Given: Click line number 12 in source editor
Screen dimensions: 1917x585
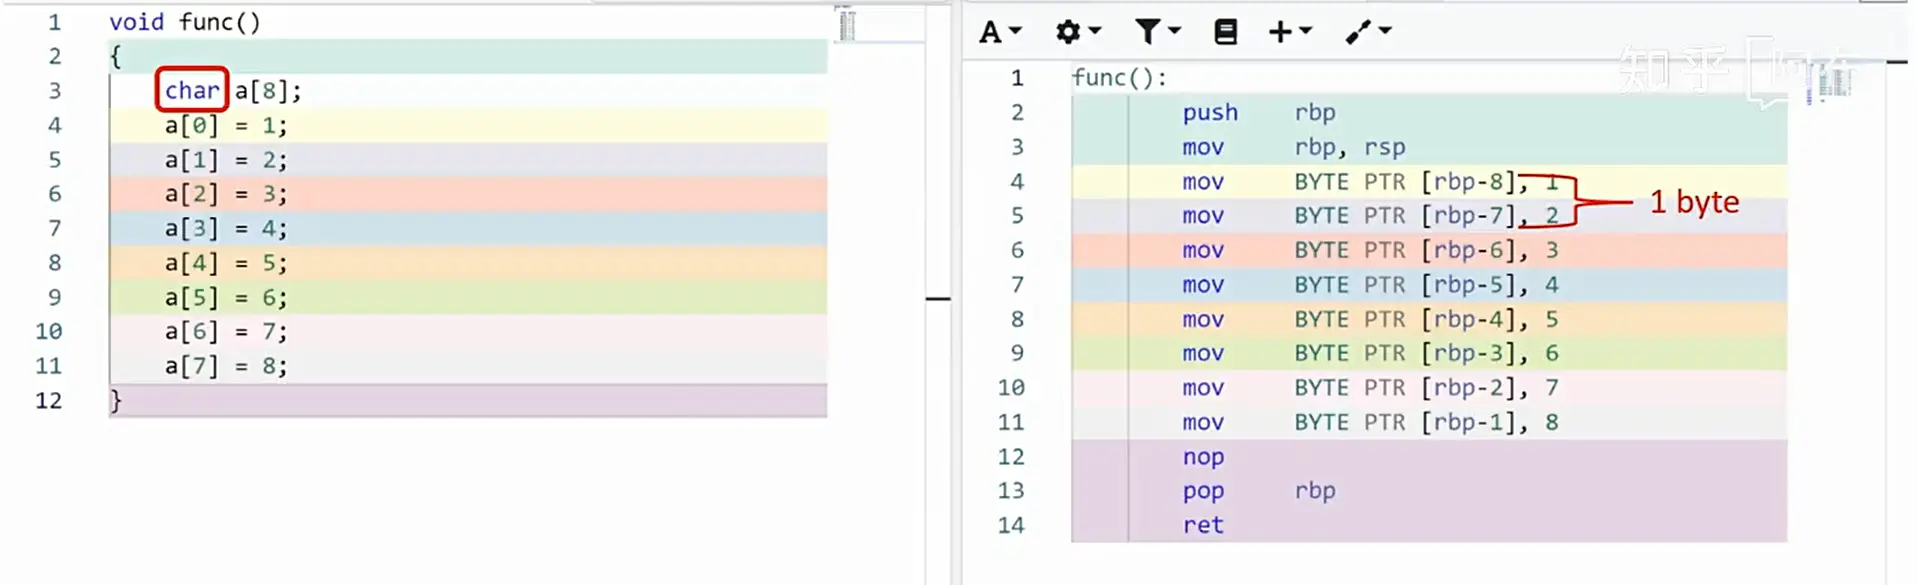Looking at the screenshot, I should pos(49,400).
